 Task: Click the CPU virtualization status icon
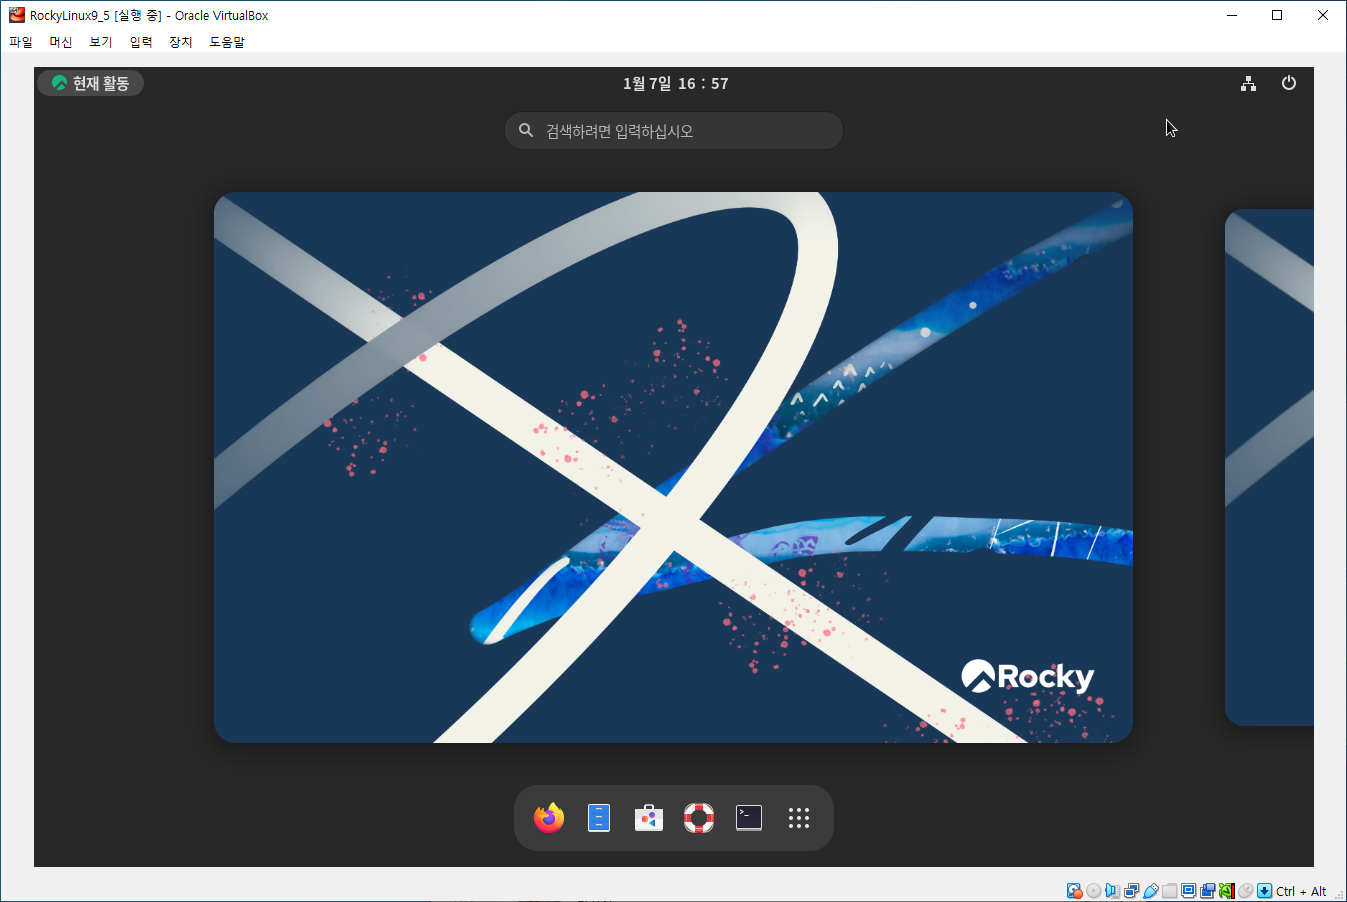(1226, 891)
